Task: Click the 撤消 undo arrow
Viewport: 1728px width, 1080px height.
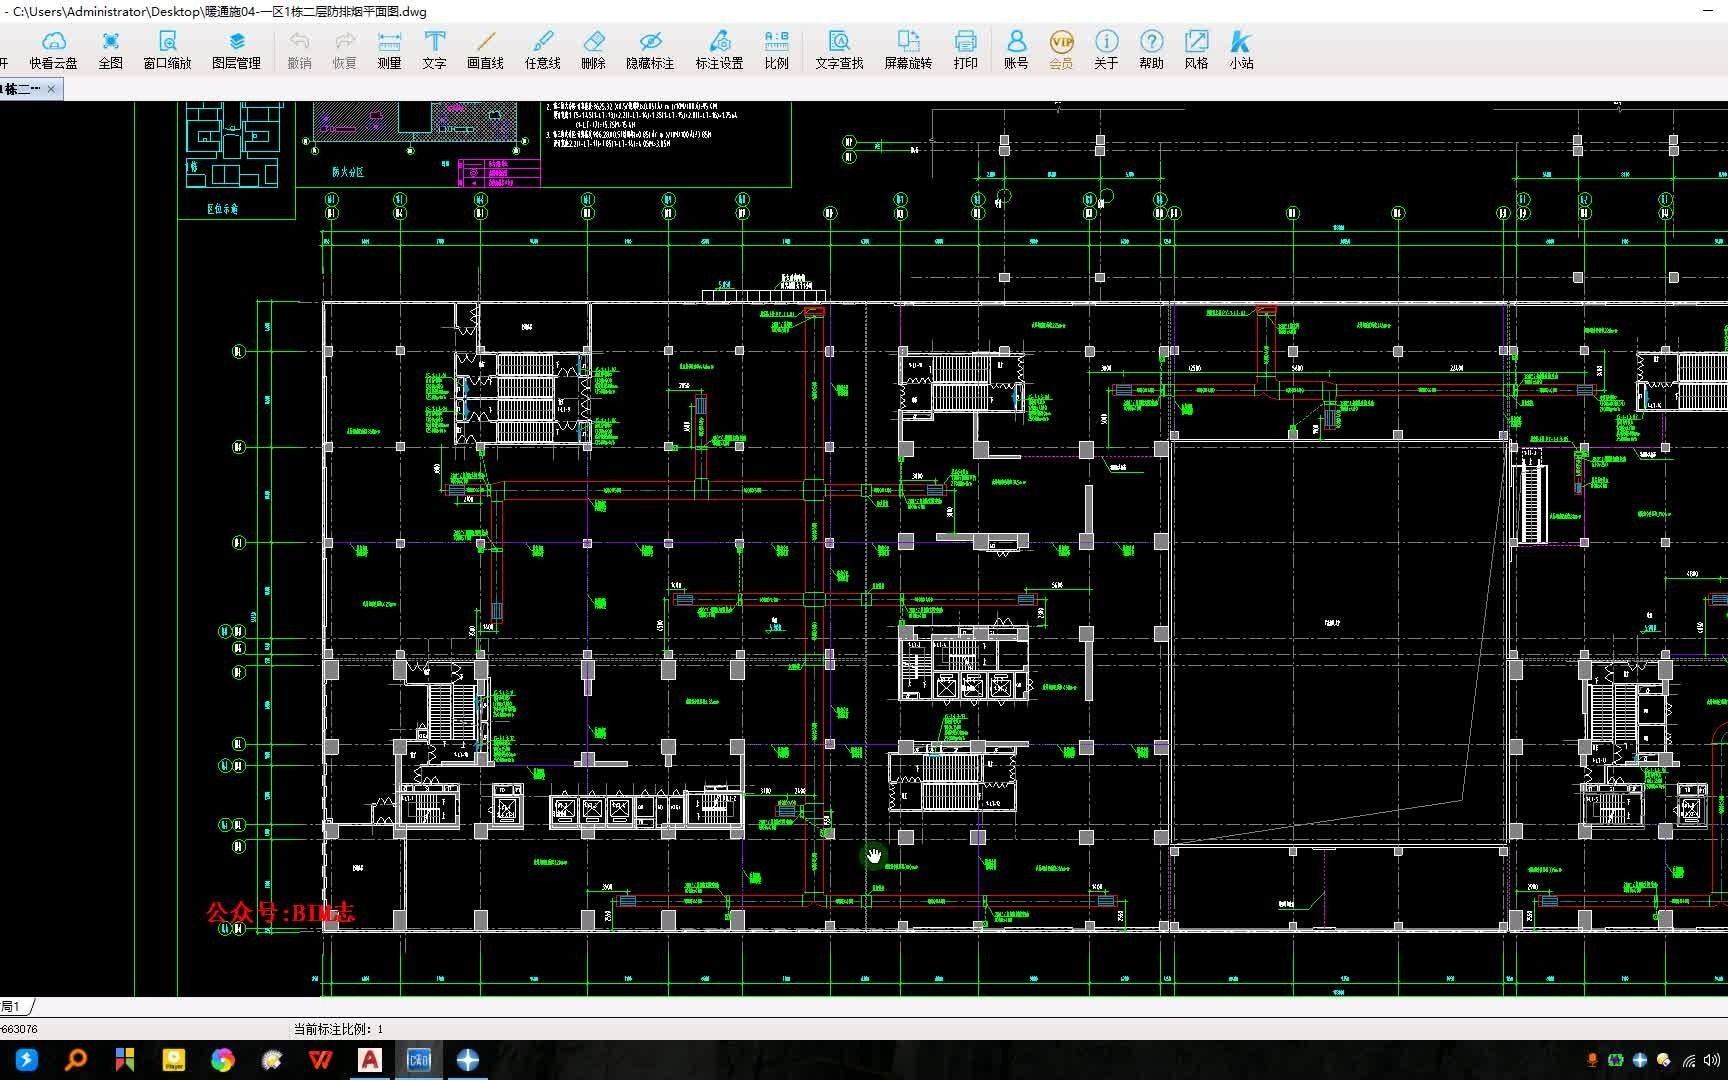Action: [x=299, y=49]
